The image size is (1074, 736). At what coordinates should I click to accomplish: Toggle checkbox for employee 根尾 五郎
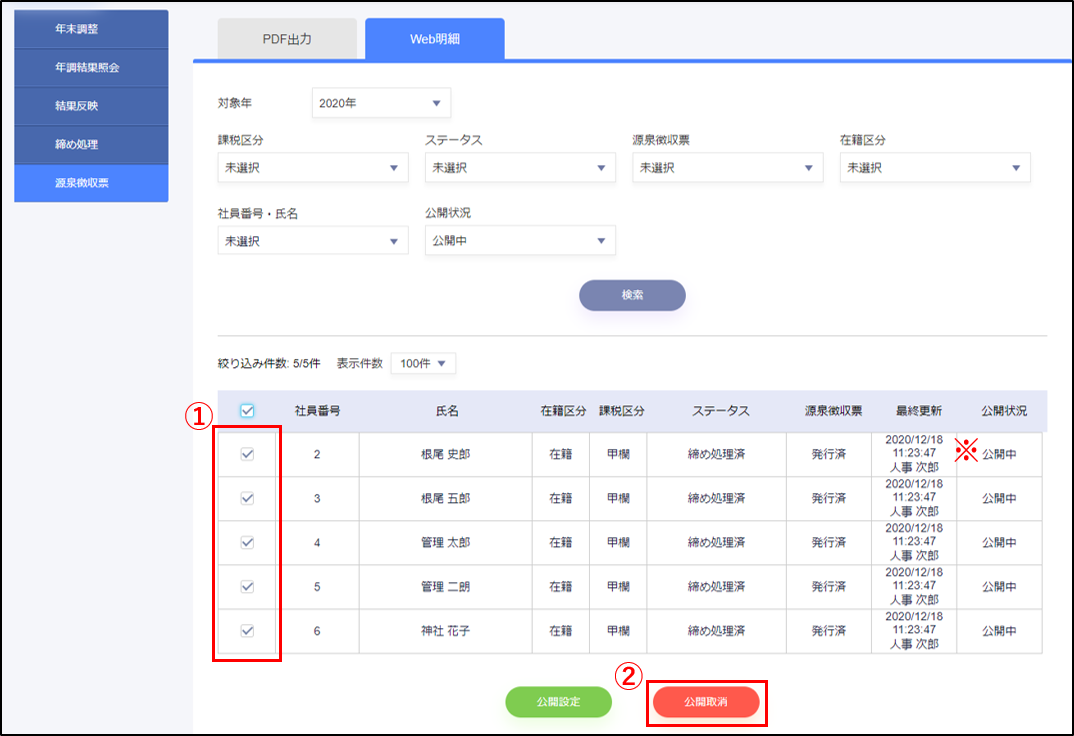point(247,499)
